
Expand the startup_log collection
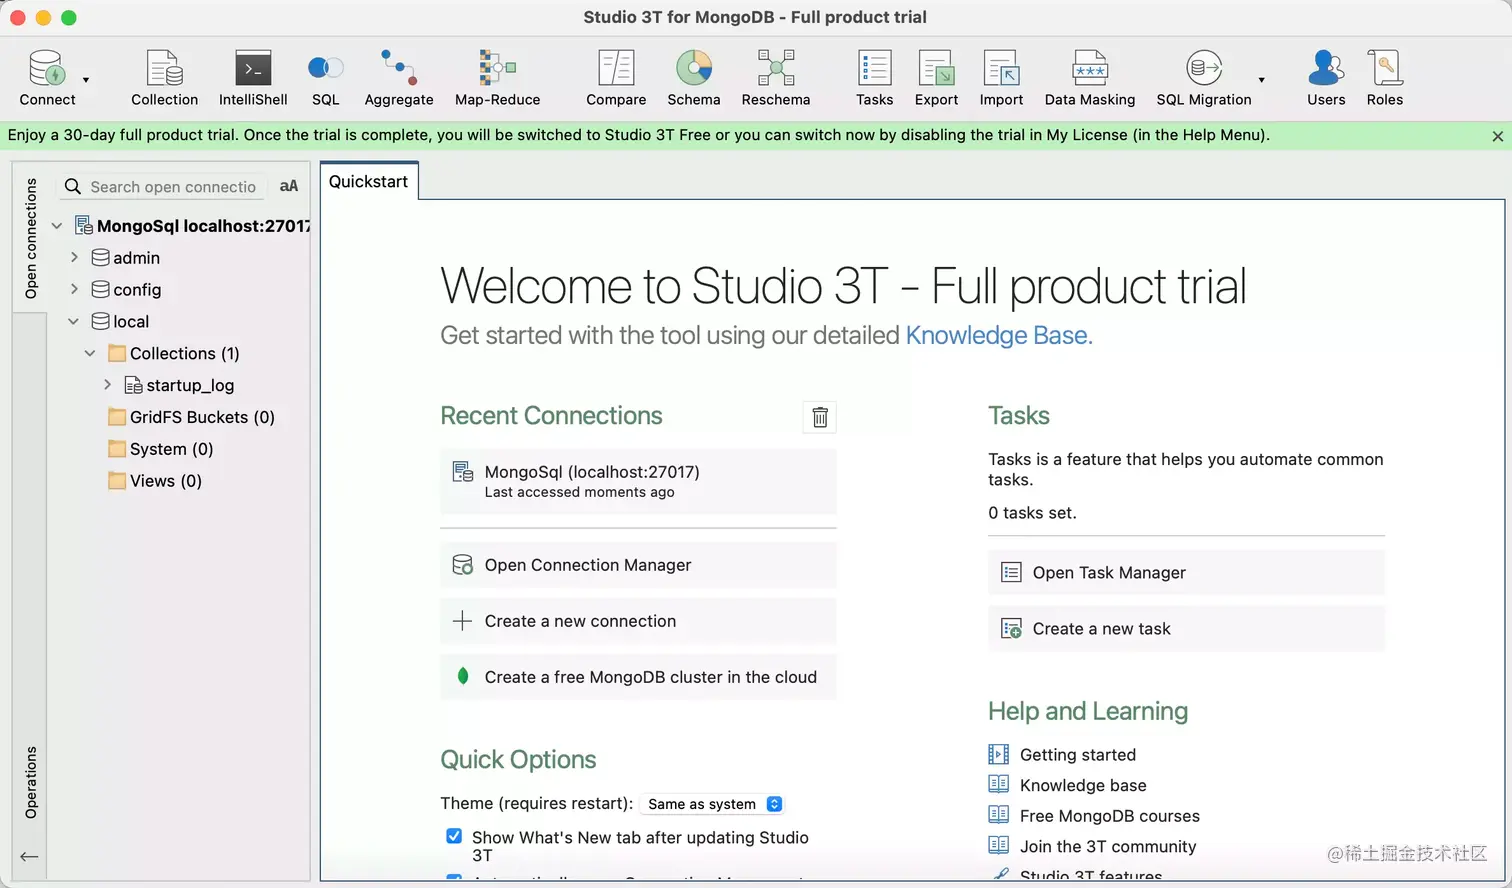point(107,385)
